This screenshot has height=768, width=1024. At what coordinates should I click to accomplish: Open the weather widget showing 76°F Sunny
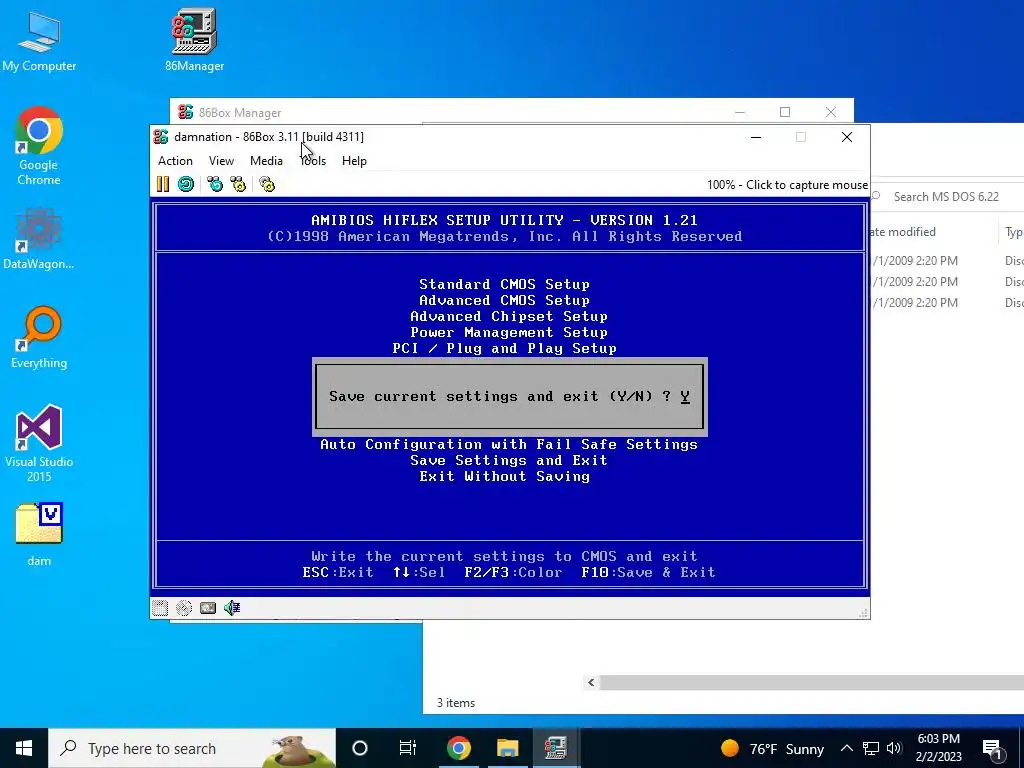click(772, 748)
